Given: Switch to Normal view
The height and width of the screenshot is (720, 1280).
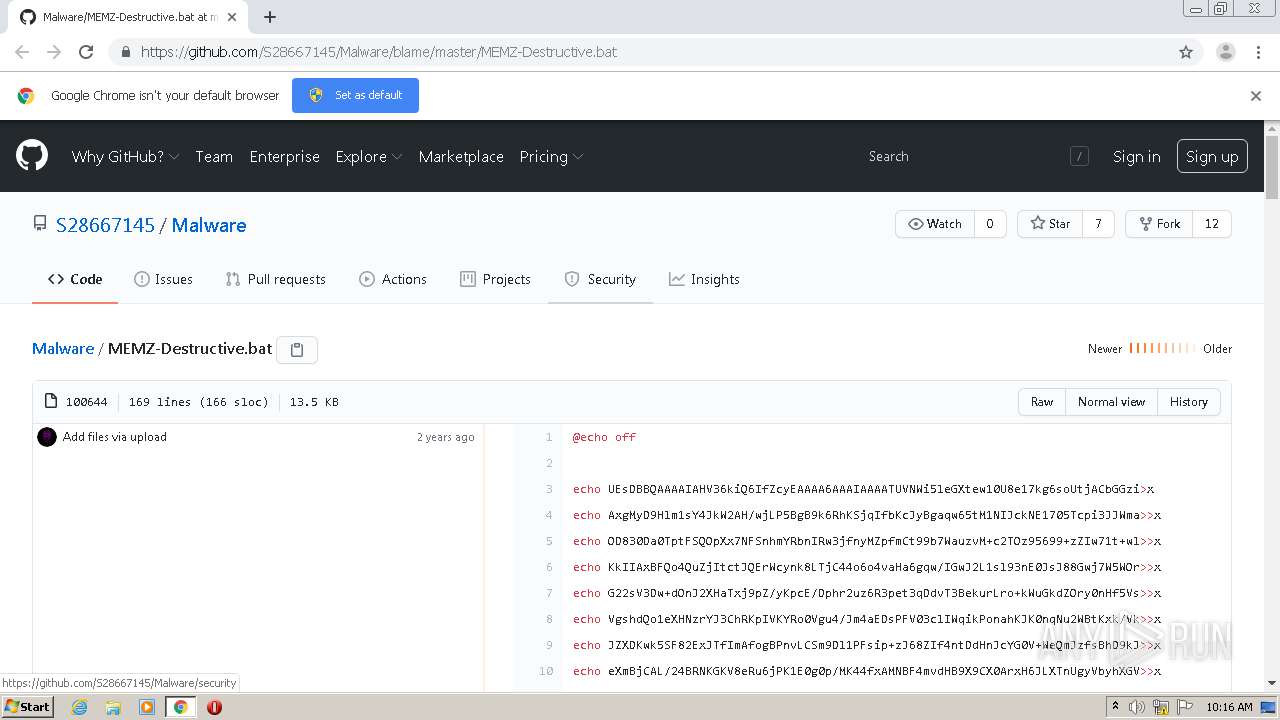Looking at the screenshot, I should click(x=1111, y=402).
